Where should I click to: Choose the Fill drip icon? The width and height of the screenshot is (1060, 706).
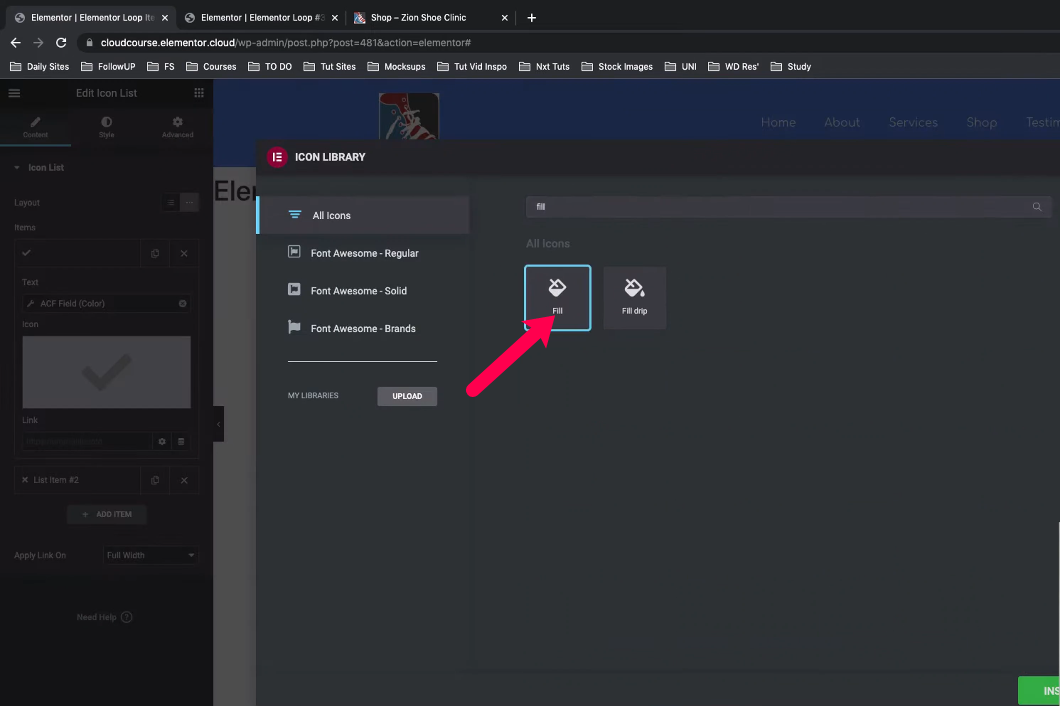pos(634,297)
